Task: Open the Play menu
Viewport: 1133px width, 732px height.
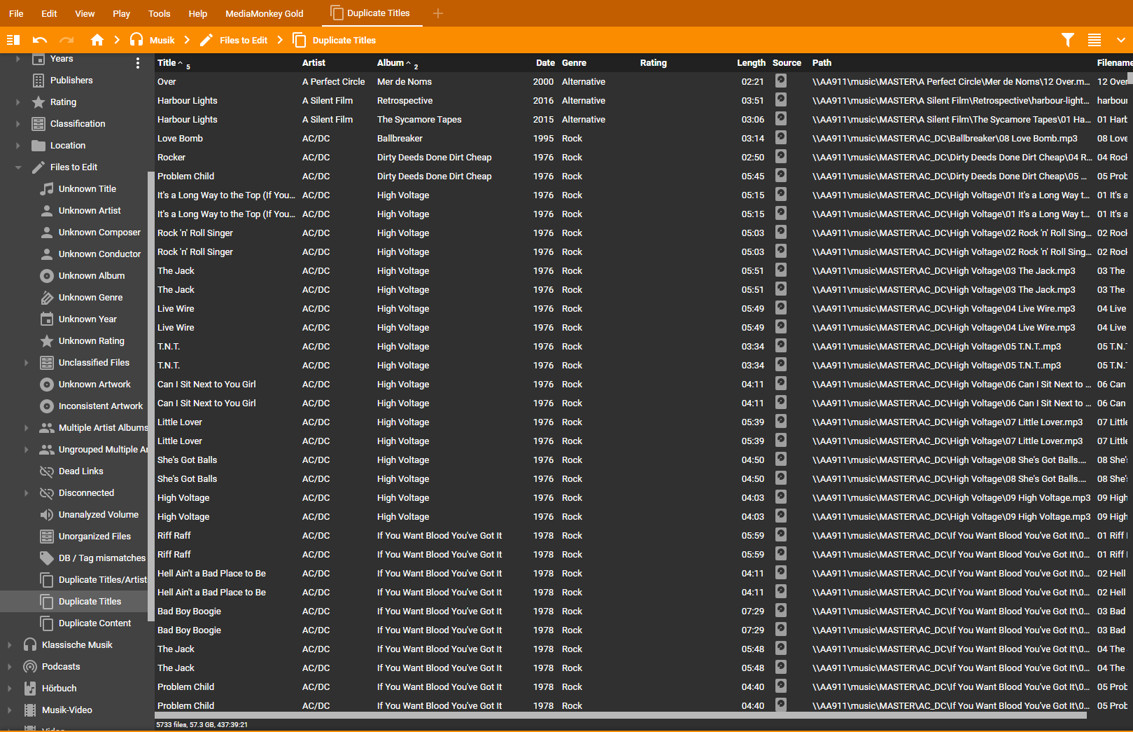Action: 121,14
